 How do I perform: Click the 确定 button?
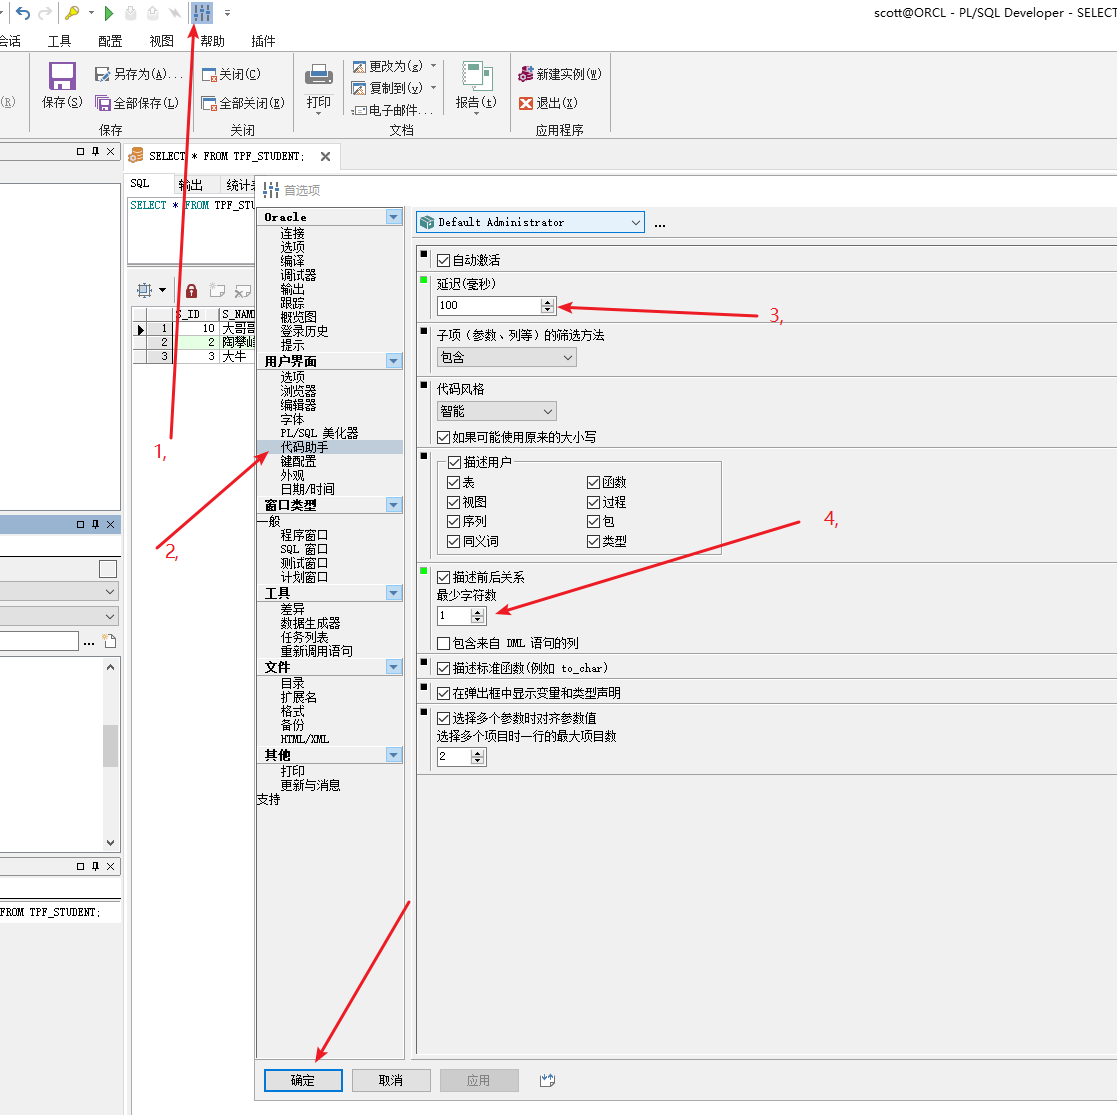303,1080
